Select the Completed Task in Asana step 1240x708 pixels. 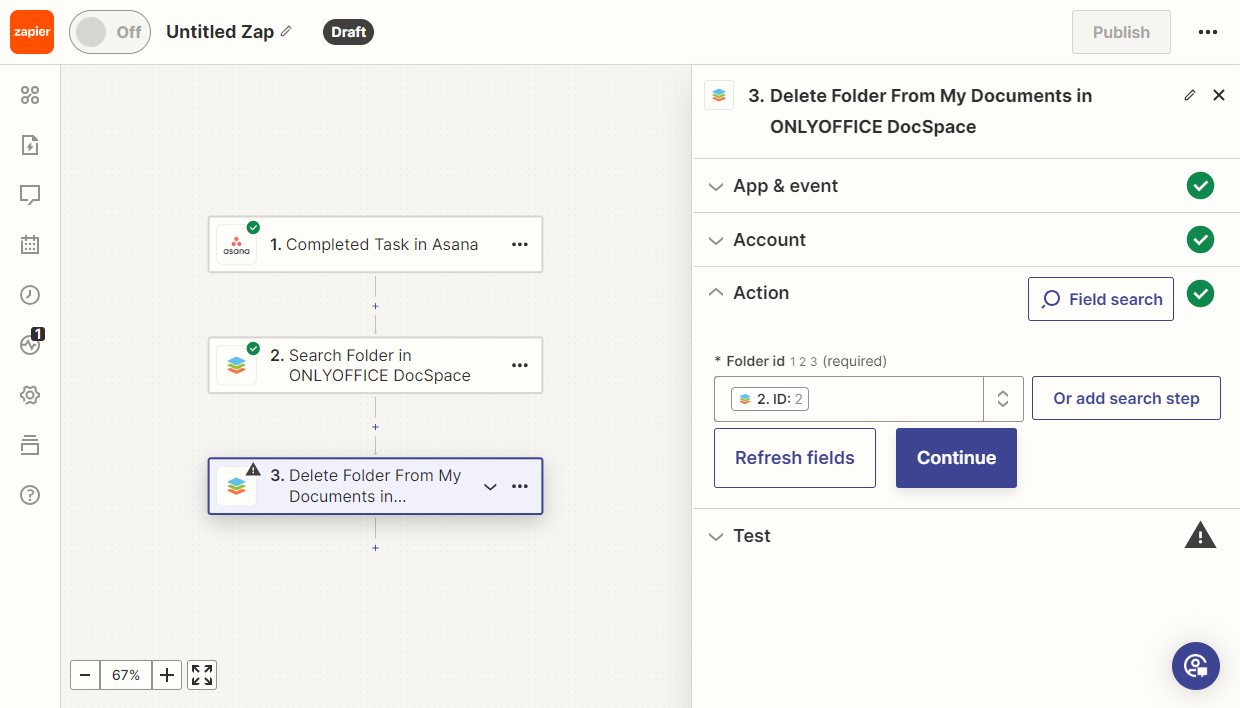[375, 244]
